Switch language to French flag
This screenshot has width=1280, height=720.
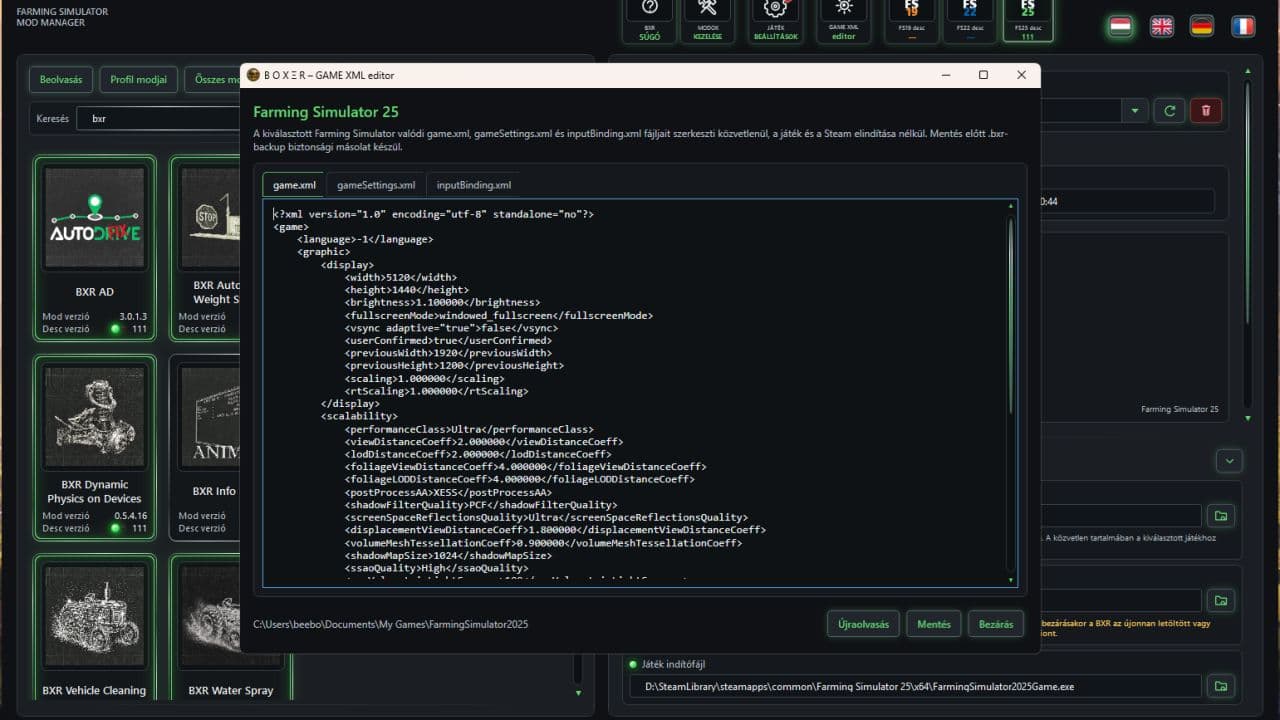click(x=1242, y=26)
